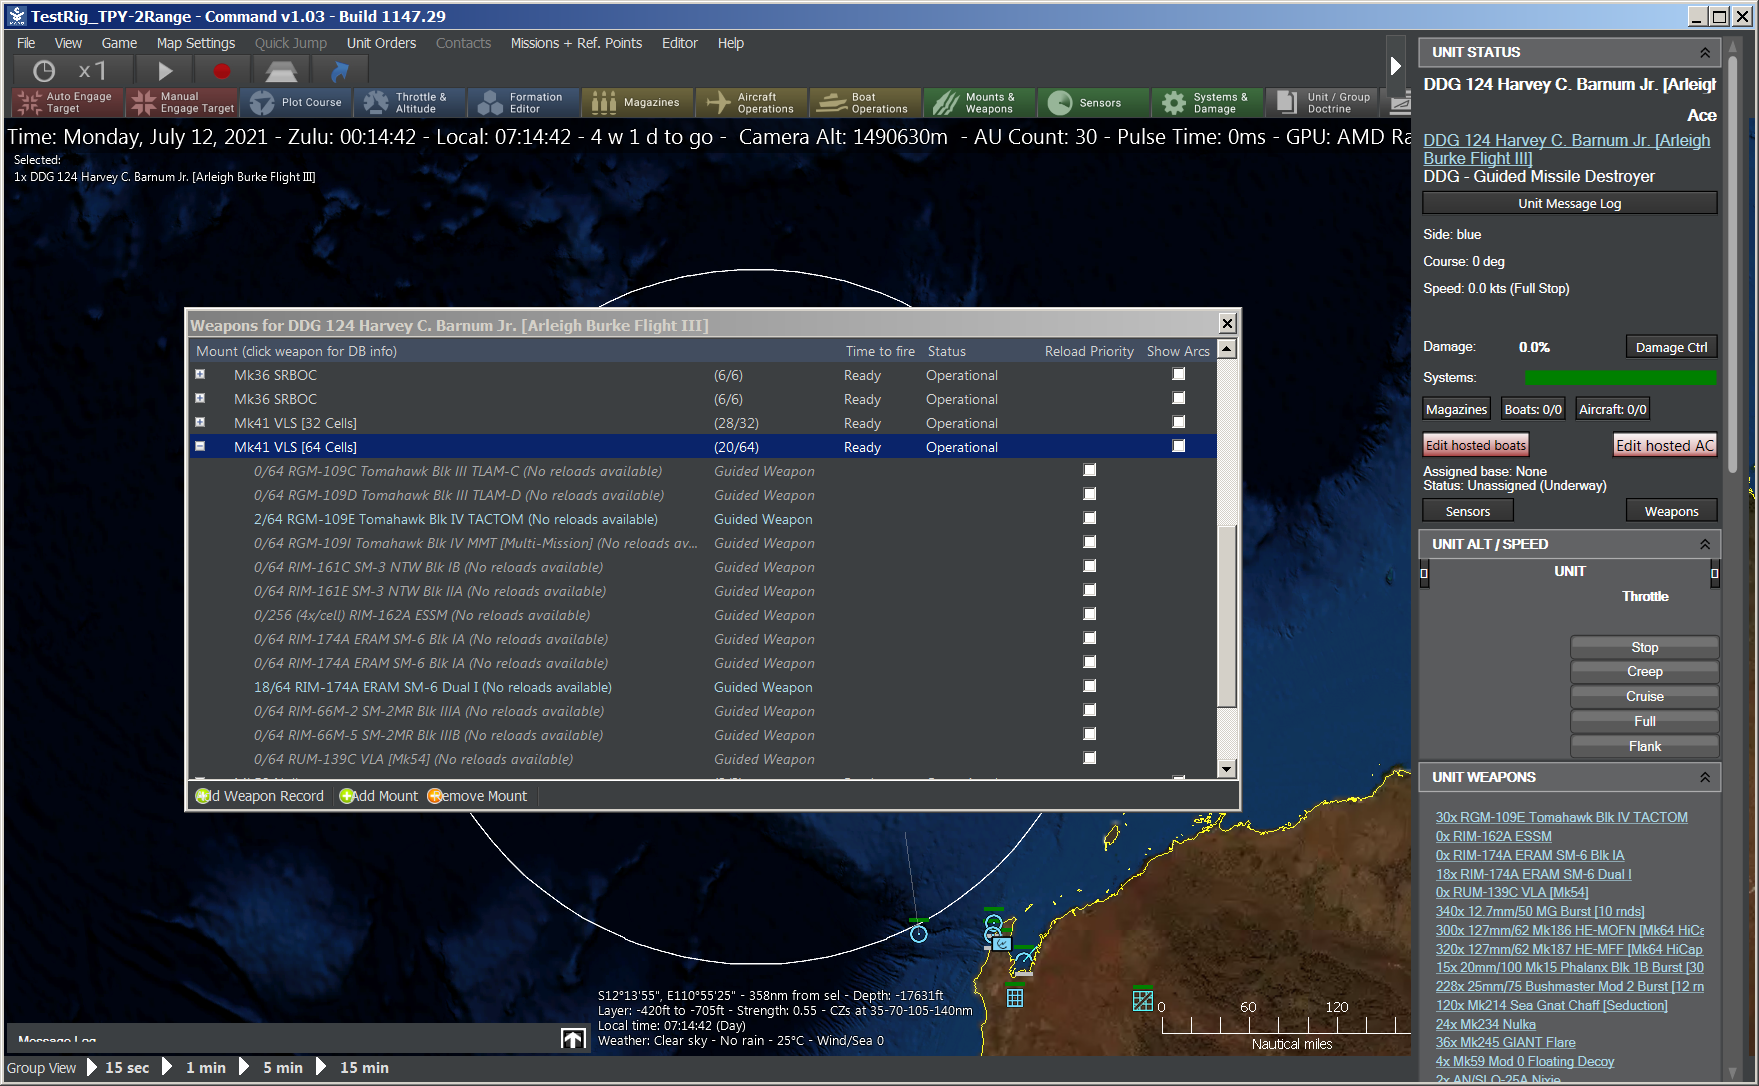Open the Editor menu
The image size is (1759, 1086).
[x=680, y=43]
